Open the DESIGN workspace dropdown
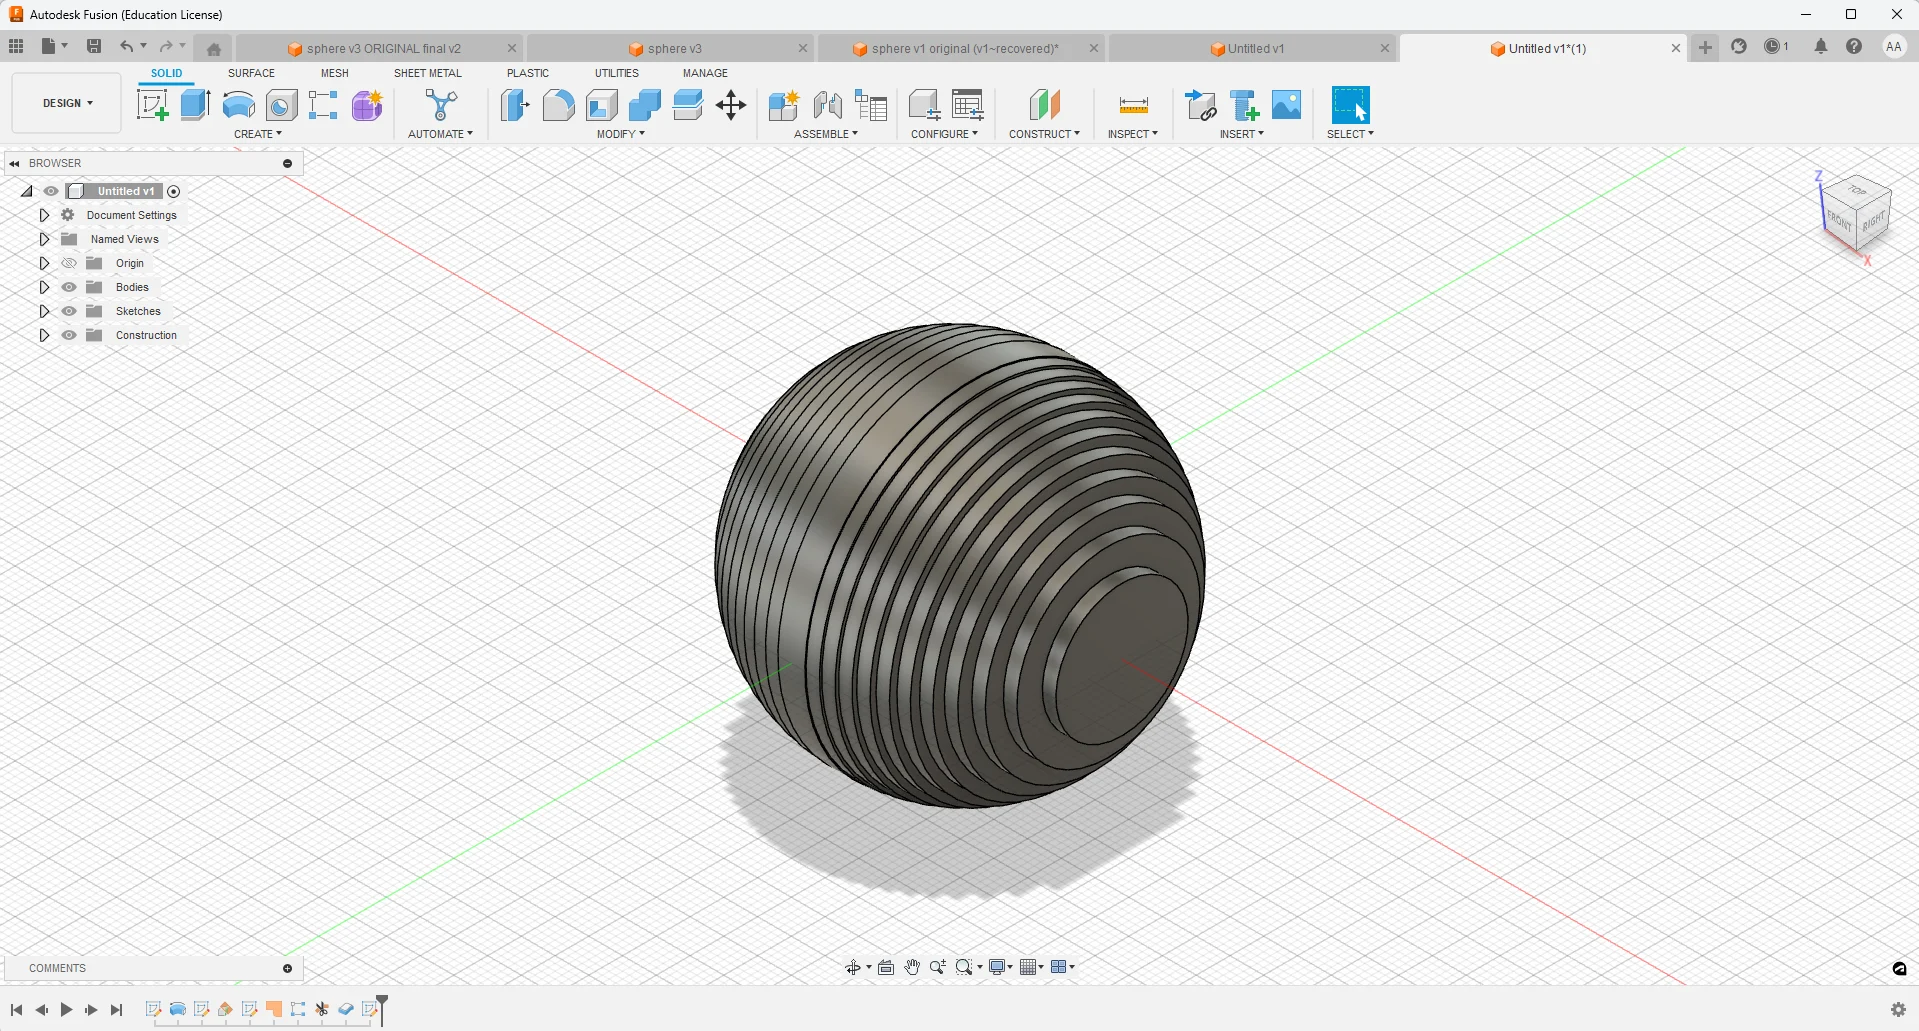This screenshot has width=1919, height=1031. click(67, 103)
